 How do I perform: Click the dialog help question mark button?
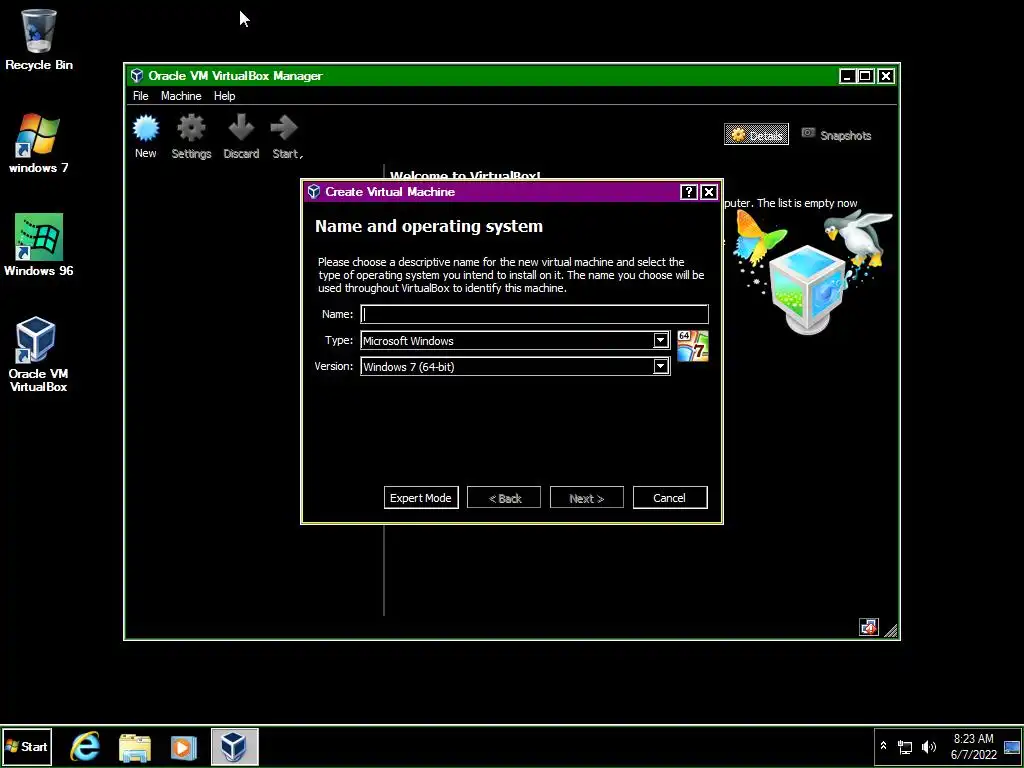(688, 192)
